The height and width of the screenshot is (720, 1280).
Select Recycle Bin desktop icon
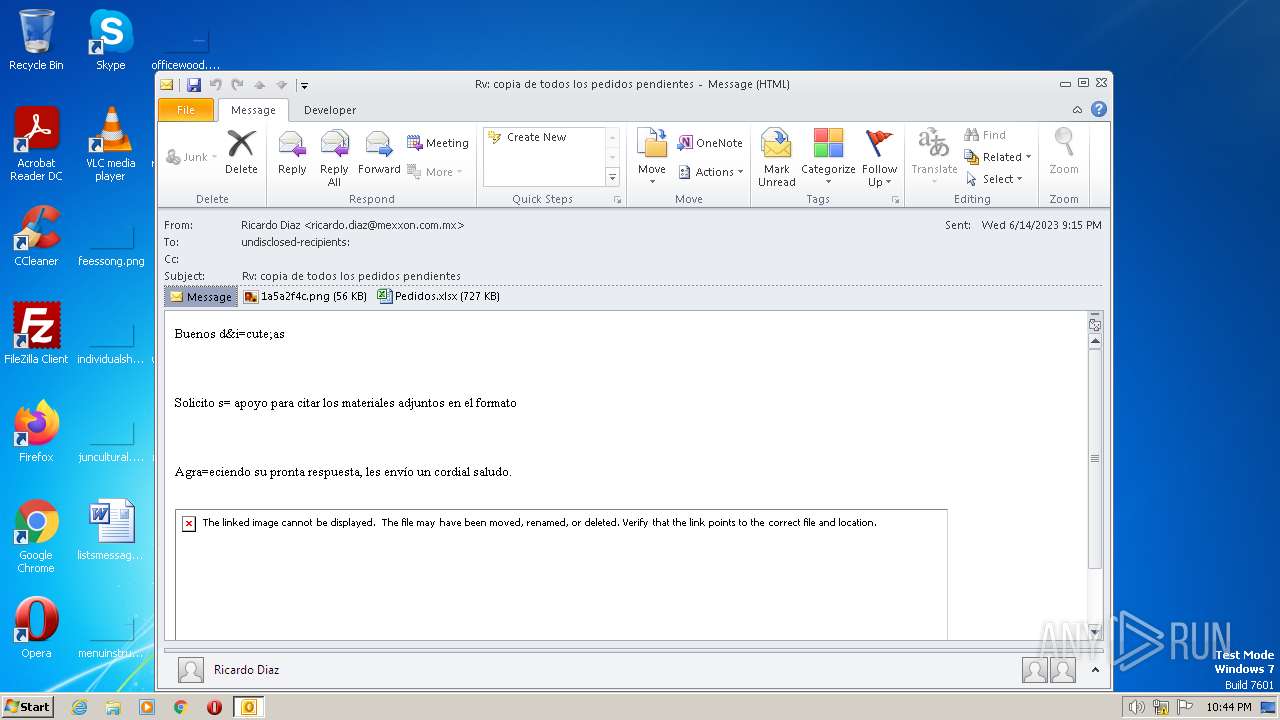[x=36, y=40]
